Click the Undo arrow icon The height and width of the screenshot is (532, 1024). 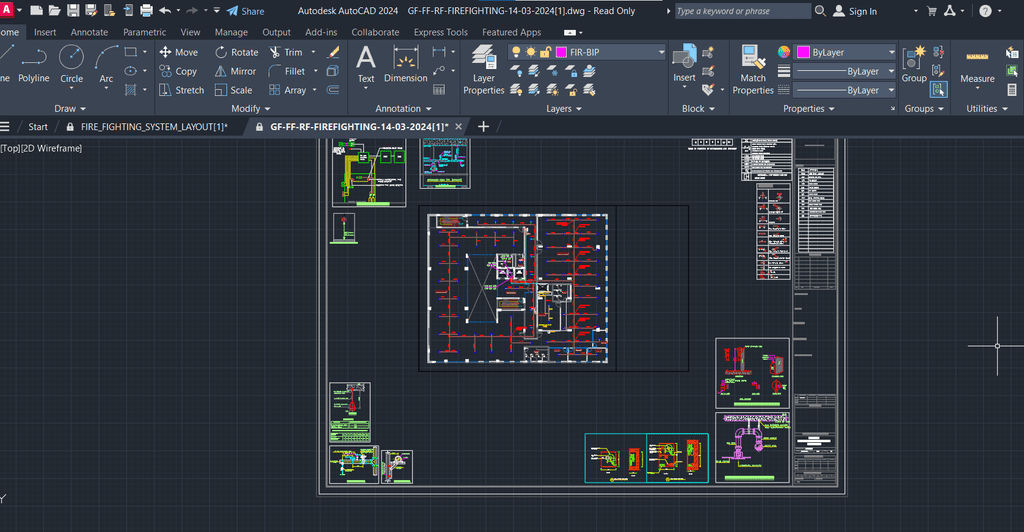165,10
